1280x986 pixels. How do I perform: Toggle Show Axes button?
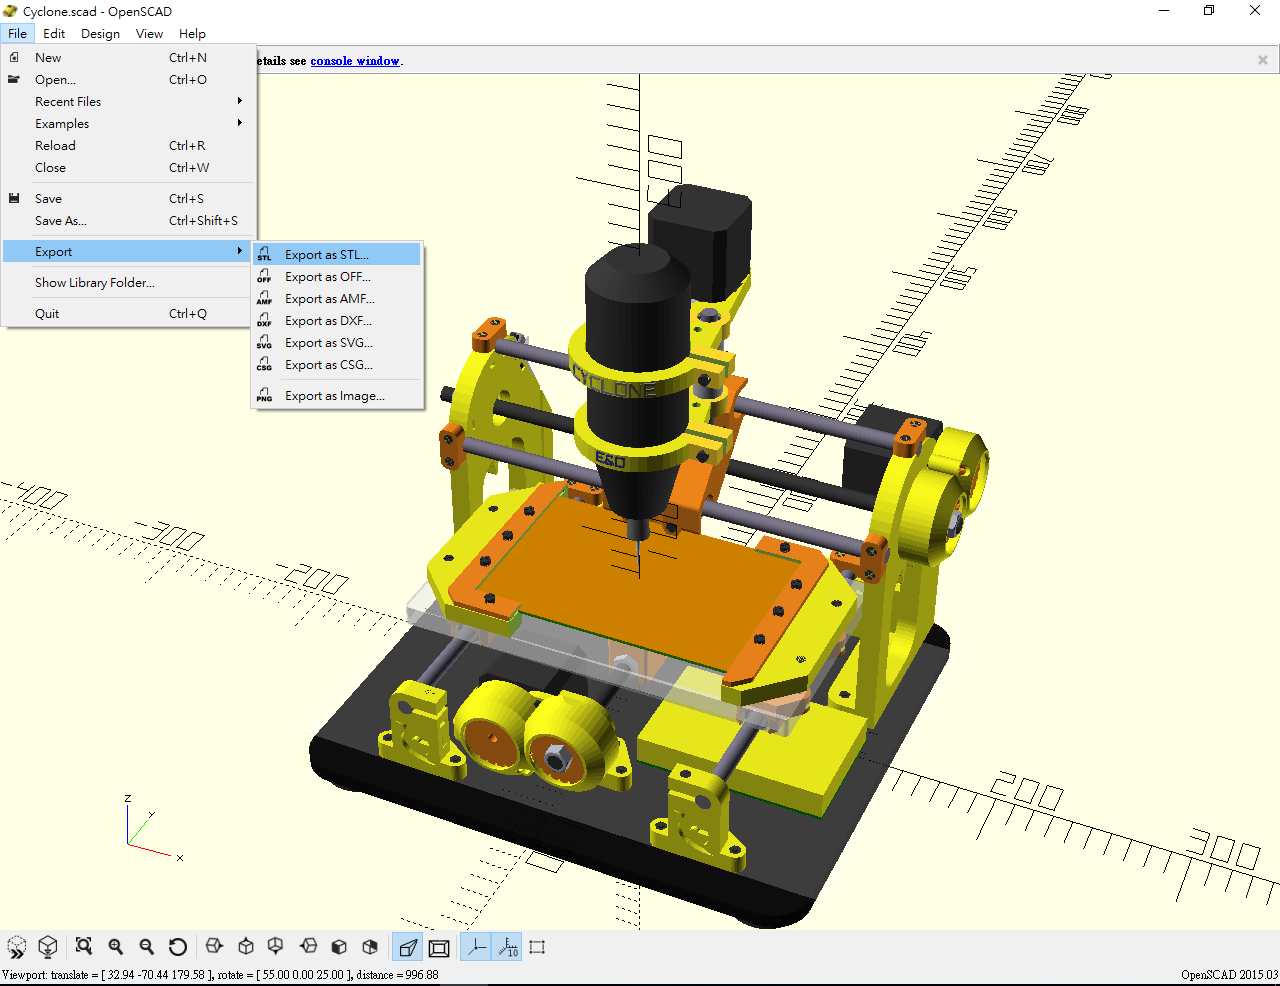(476, 947)
